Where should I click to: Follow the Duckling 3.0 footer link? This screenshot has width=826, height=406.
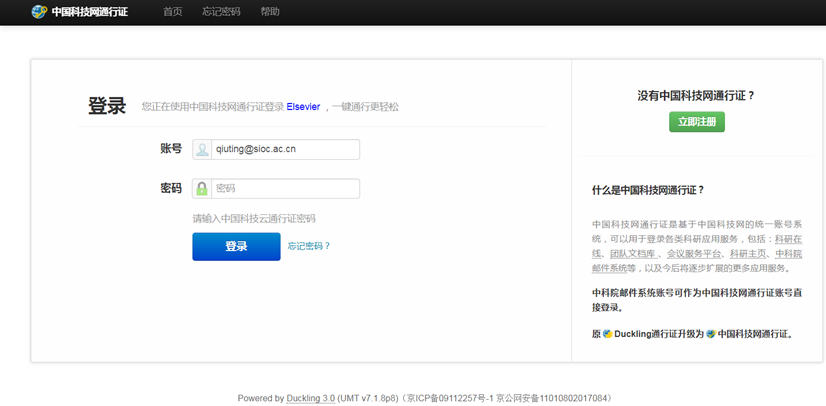tap(310, 398)
